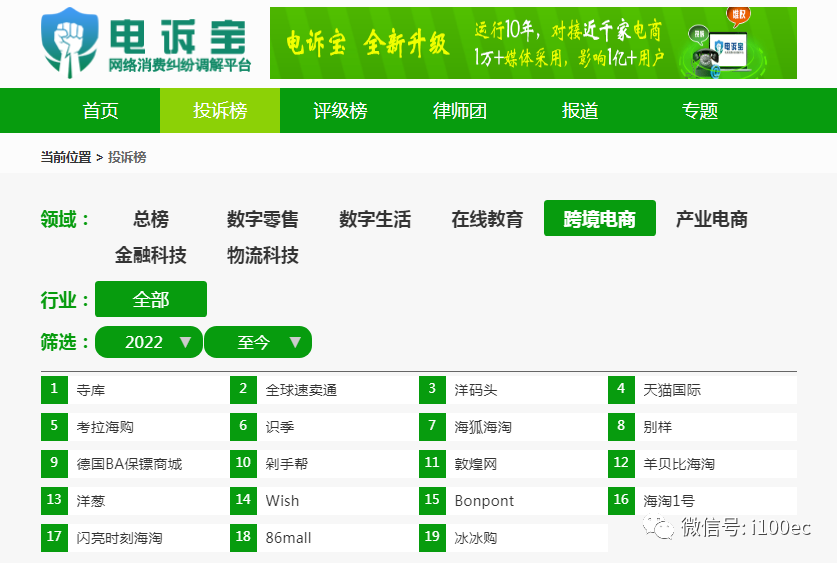Filter by 产业电商 domain
The image size is (837, 563).
(x=712, y=219)
